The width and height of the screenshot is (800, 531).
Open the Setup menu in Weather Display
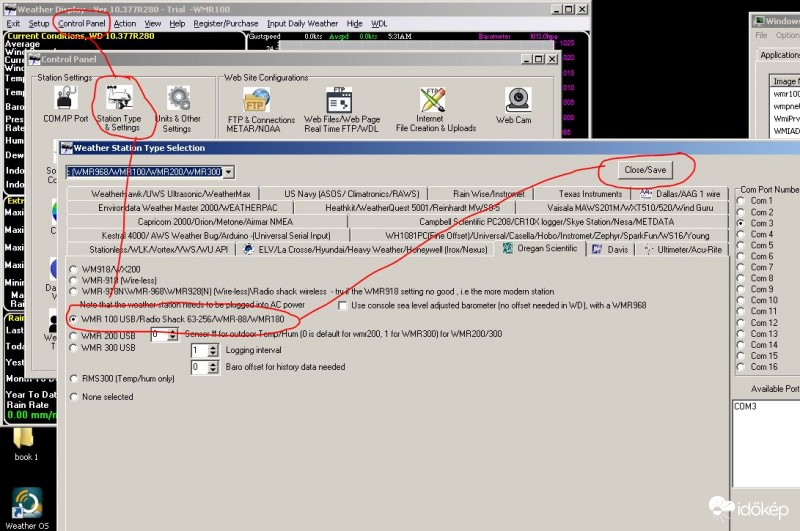tap(39, 23)
